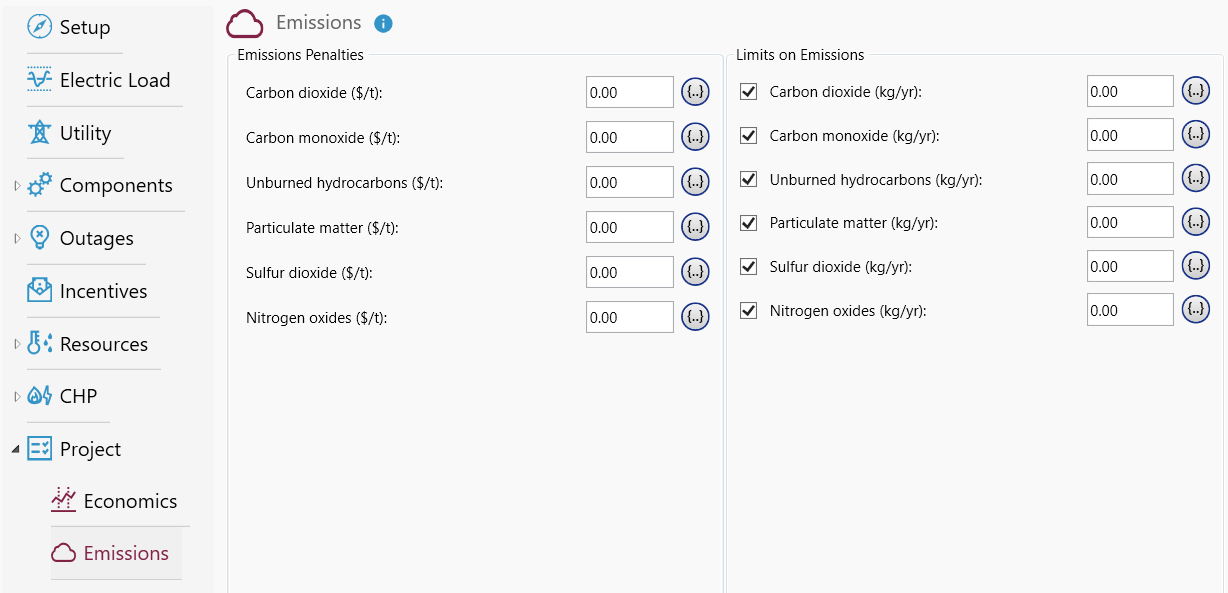Open sensitivity button for Carbon dioxide penalty
1228x593 pixels.
tap(695, 92)
